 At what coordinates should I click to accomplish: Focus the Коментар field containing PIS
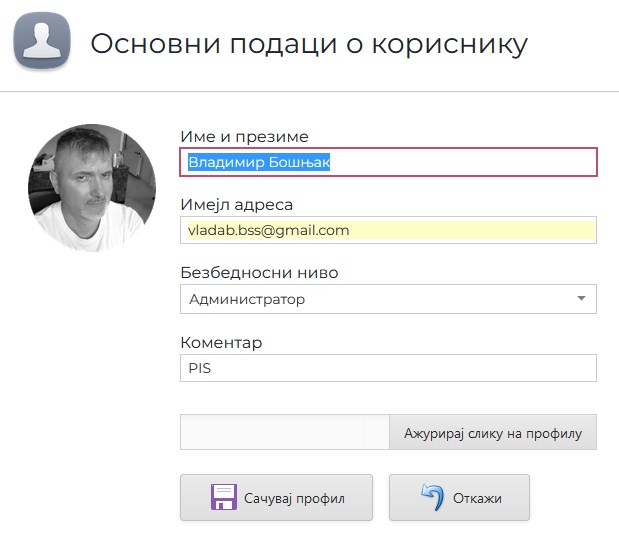point(388,368)
